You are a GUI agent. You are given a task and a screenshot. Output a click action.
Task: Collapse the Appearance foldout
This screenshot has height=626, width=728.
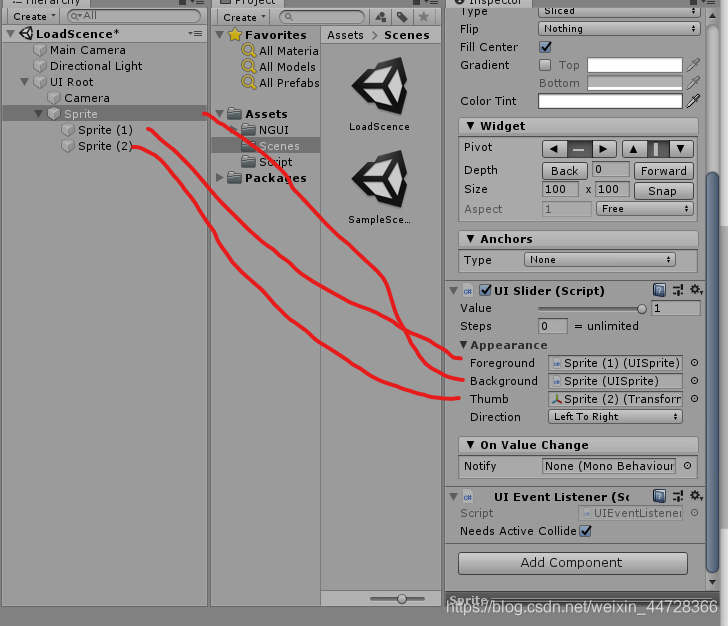click(x=463, y=345)
